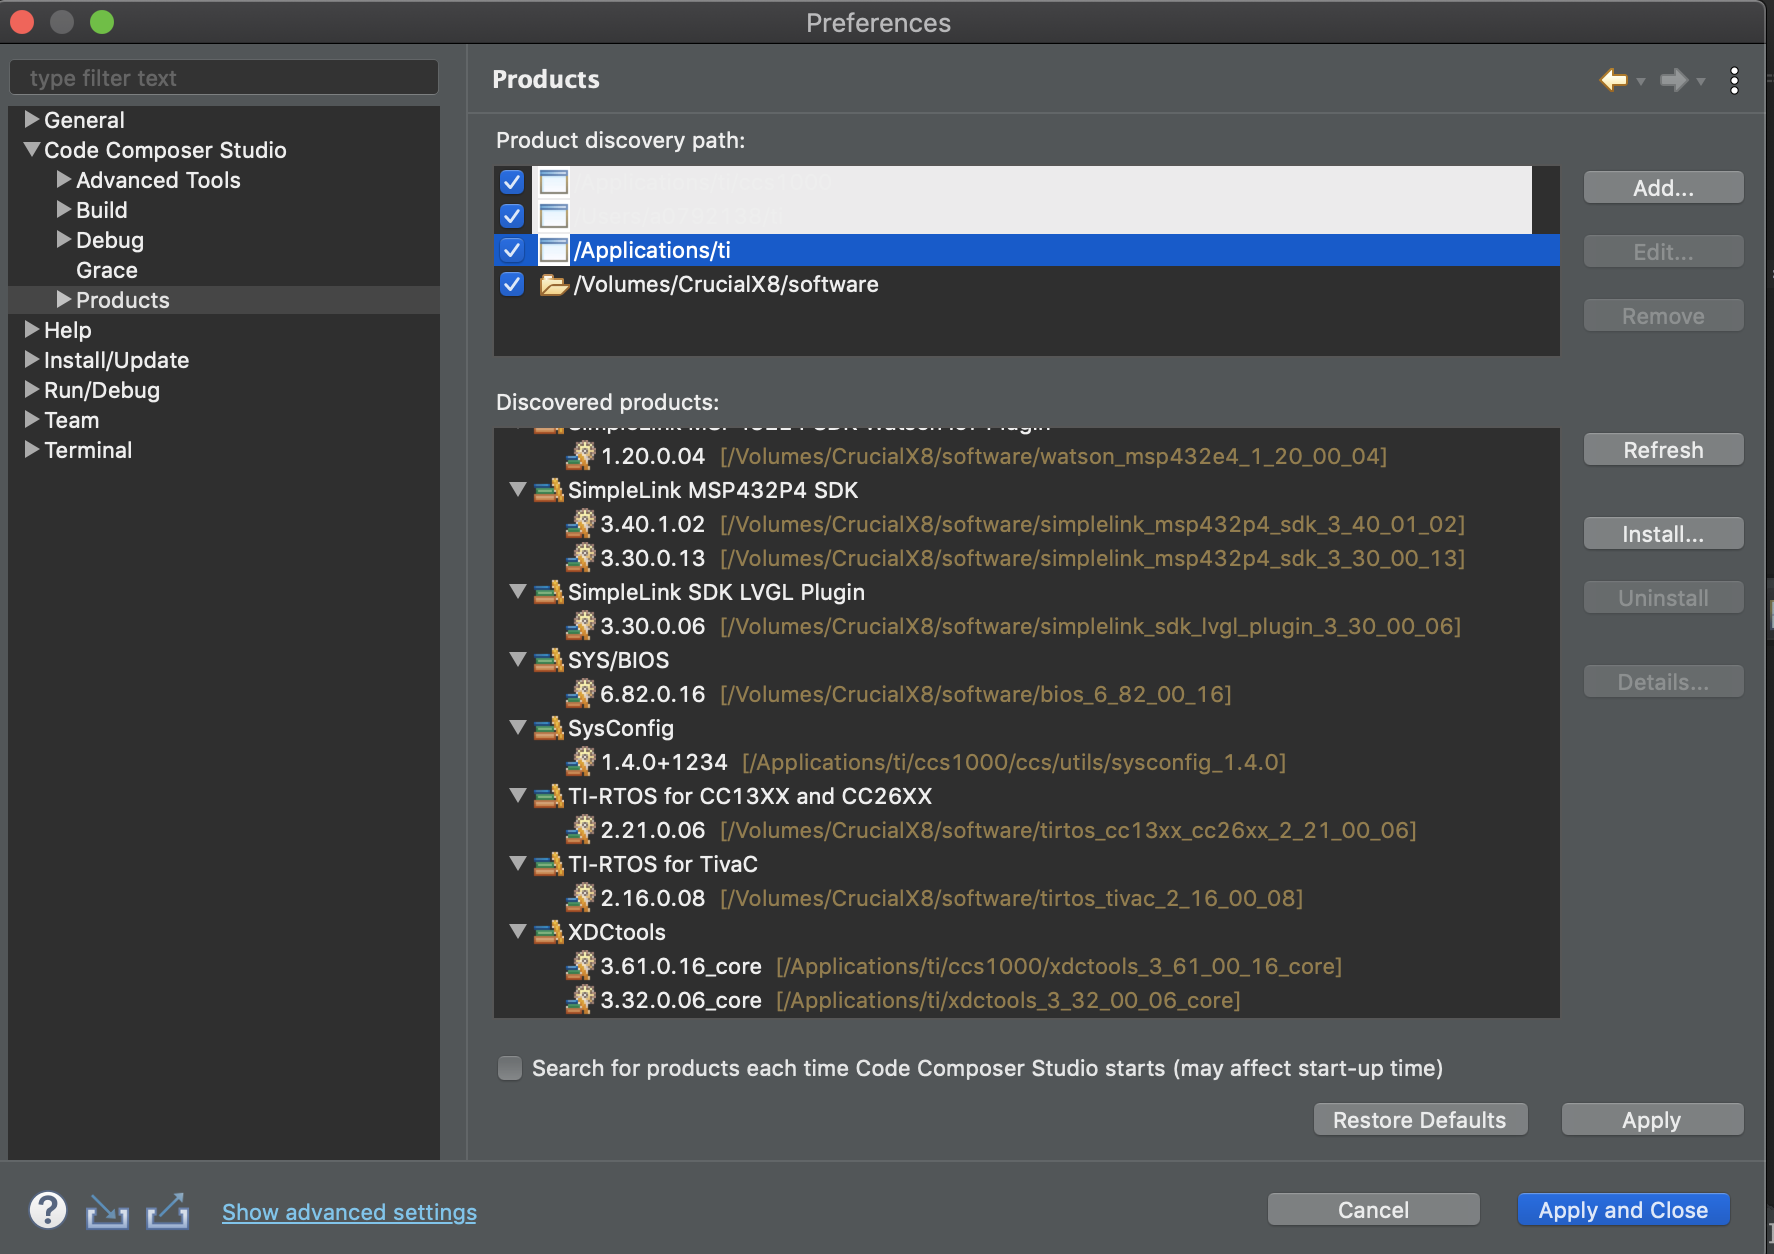
Task: Click the version icon for 2.16.0.08
Action: click(581, 897)
